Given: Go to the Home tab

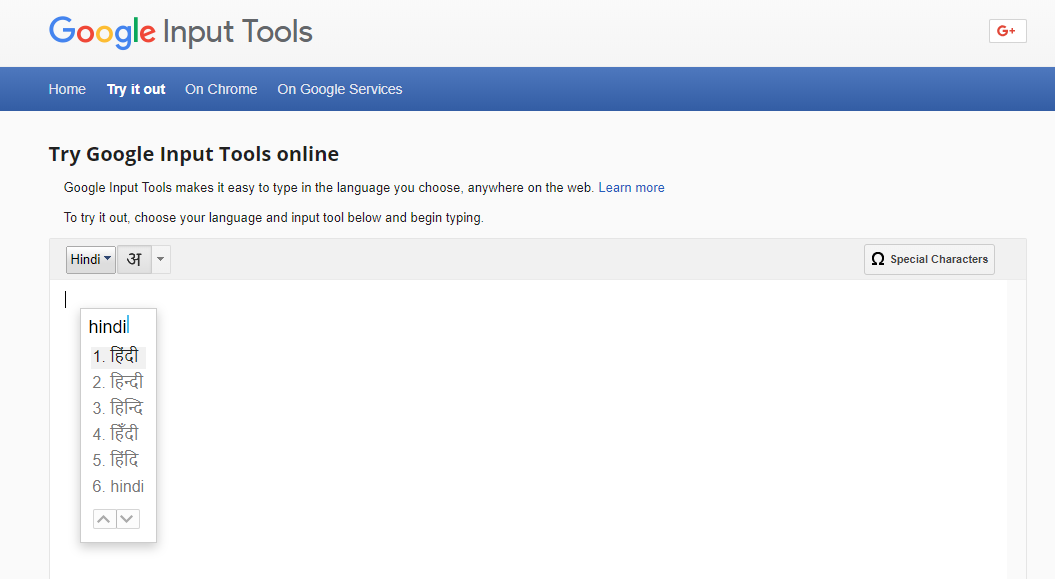Looking at the screenshot, I should (67, 89).
